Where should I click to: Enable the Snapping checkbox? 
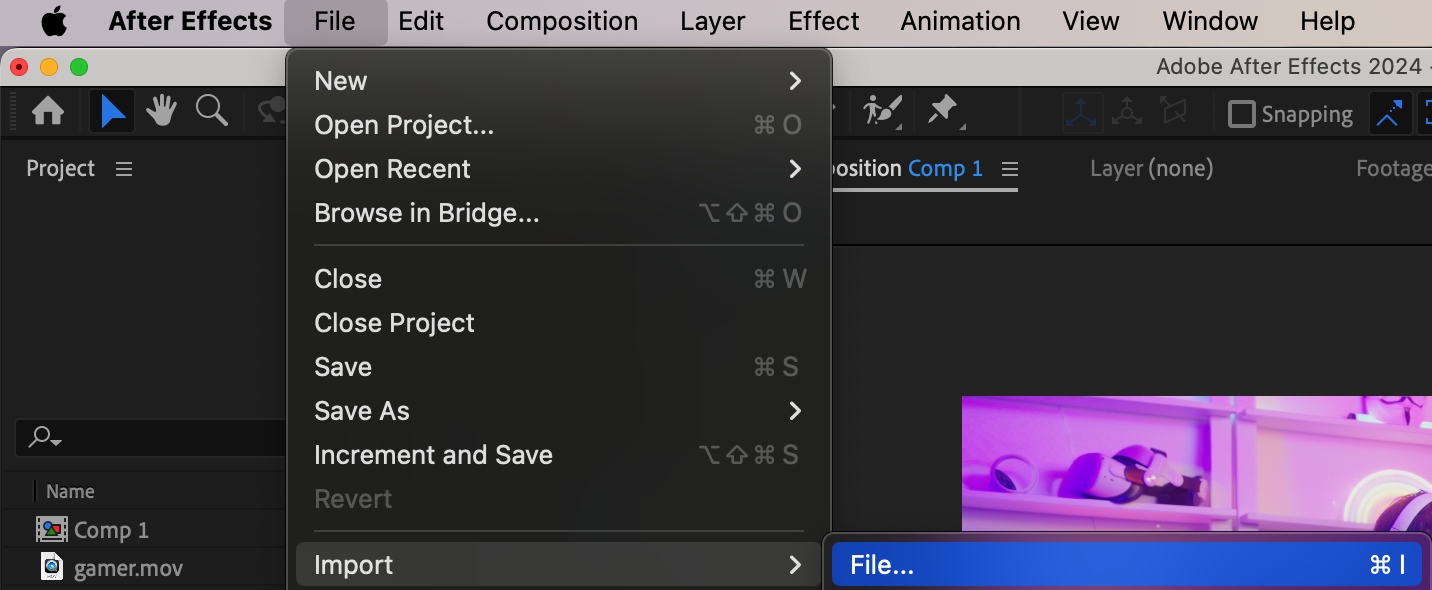1241,114
